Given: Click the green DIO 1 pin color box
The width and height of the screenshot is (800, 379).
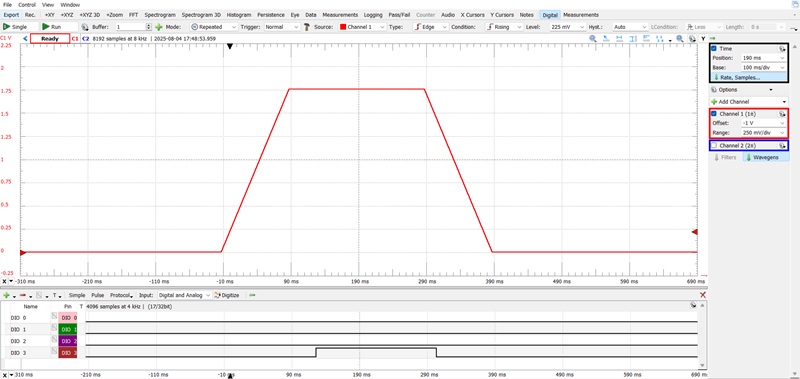Looking at the screenshot, I should [x=68, y=329].
